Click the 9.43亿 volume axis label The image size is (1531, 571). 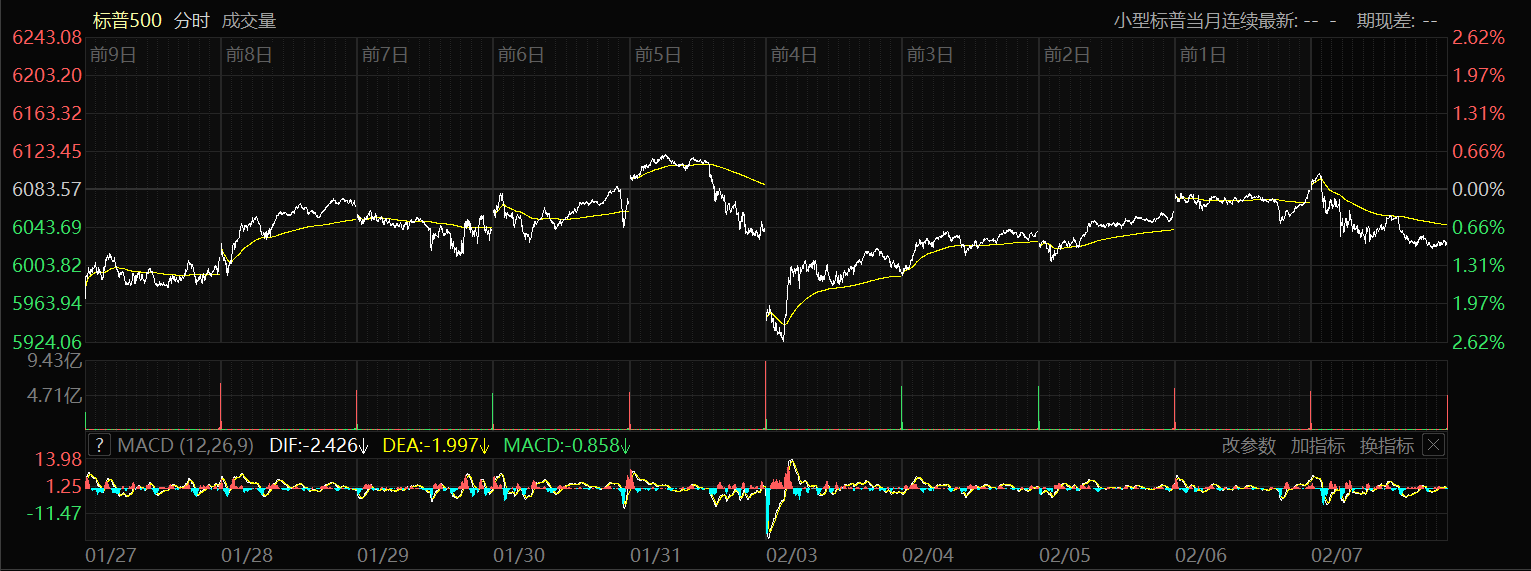tap(54, 360)
